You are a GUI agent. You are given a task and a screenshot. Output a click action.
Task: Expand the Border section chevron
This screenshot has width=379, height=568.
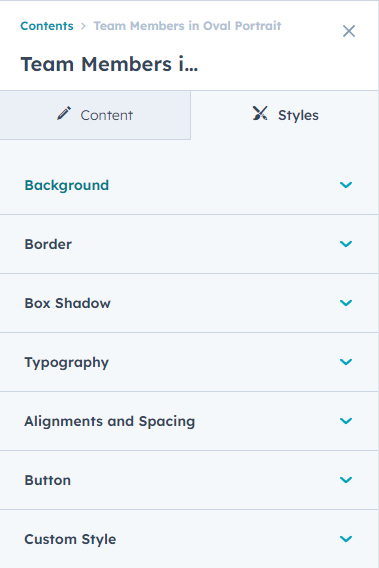(x=346, y=244)
